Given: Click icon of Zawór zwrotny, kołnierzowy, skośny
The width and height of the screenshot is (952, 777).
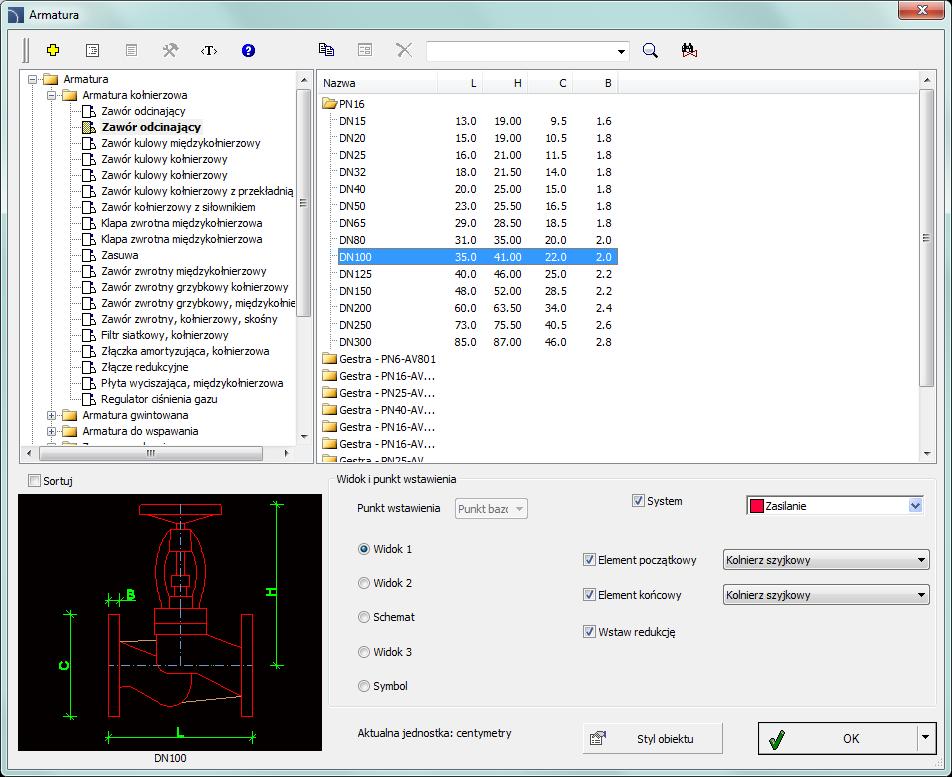Looking at the screenshot, I should pyautogui.click(x=89, y=319).
